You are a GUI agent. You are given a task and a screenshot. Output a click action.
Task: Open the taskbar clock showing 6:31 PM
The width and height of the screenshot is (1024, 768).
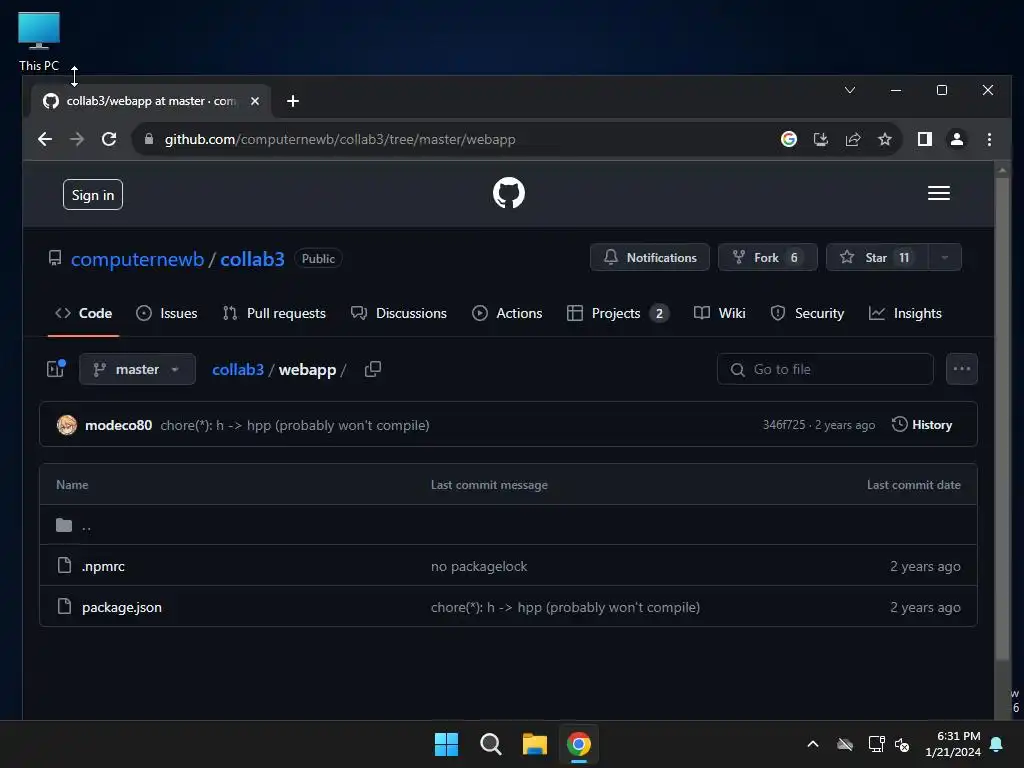(953, 744)
